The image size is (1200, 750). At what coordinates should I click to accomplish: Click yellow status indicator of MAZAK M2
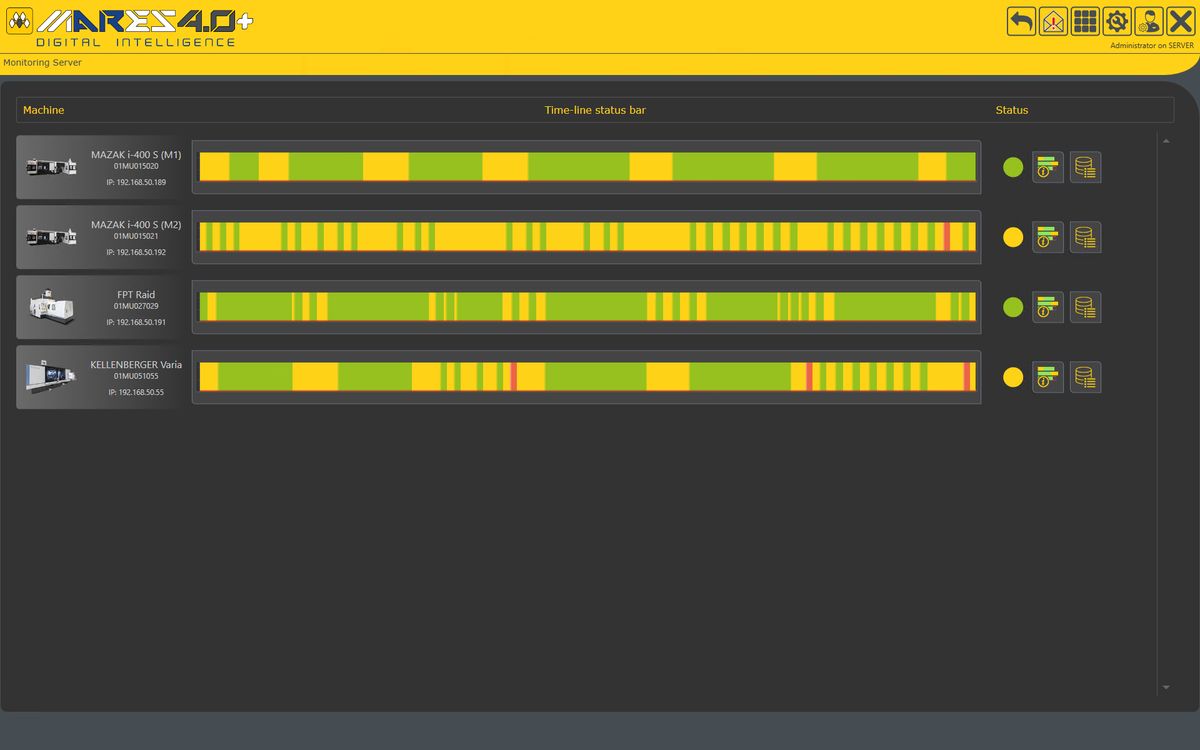point(1013,237)
